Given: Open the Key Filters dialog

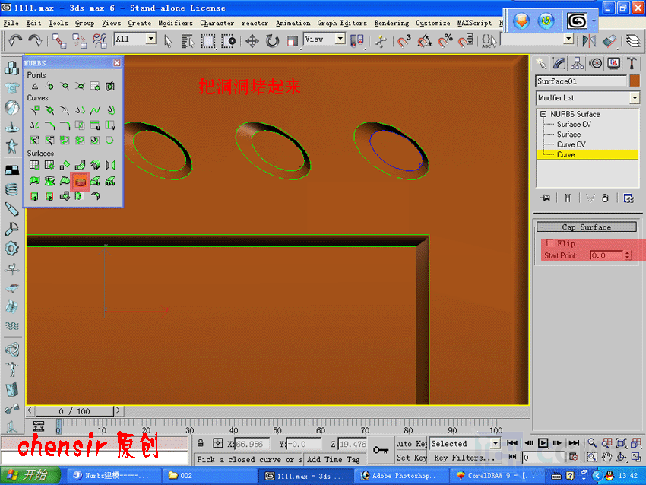Looking at the screenshot, I should pos(464,458).
